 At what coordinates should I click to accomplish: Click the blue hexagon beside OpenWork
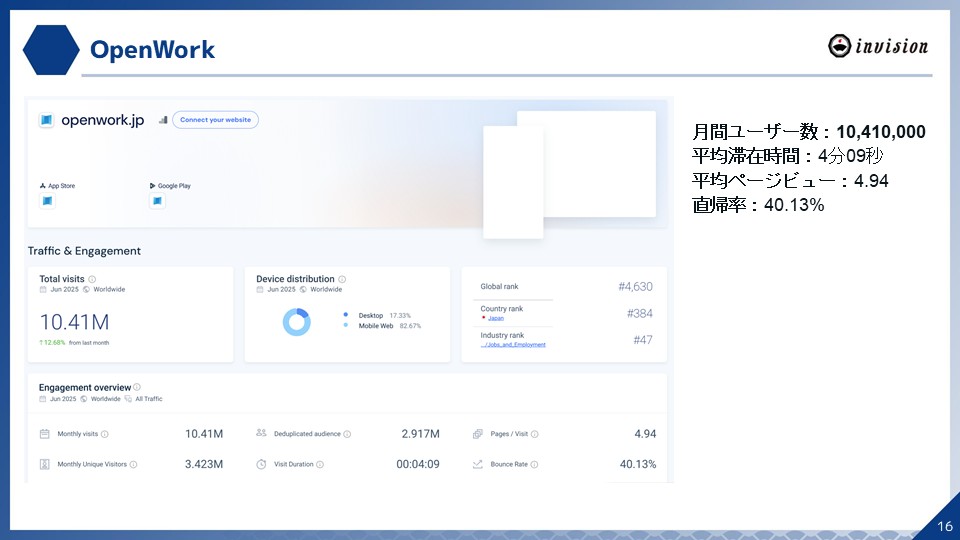click(51, 50)
